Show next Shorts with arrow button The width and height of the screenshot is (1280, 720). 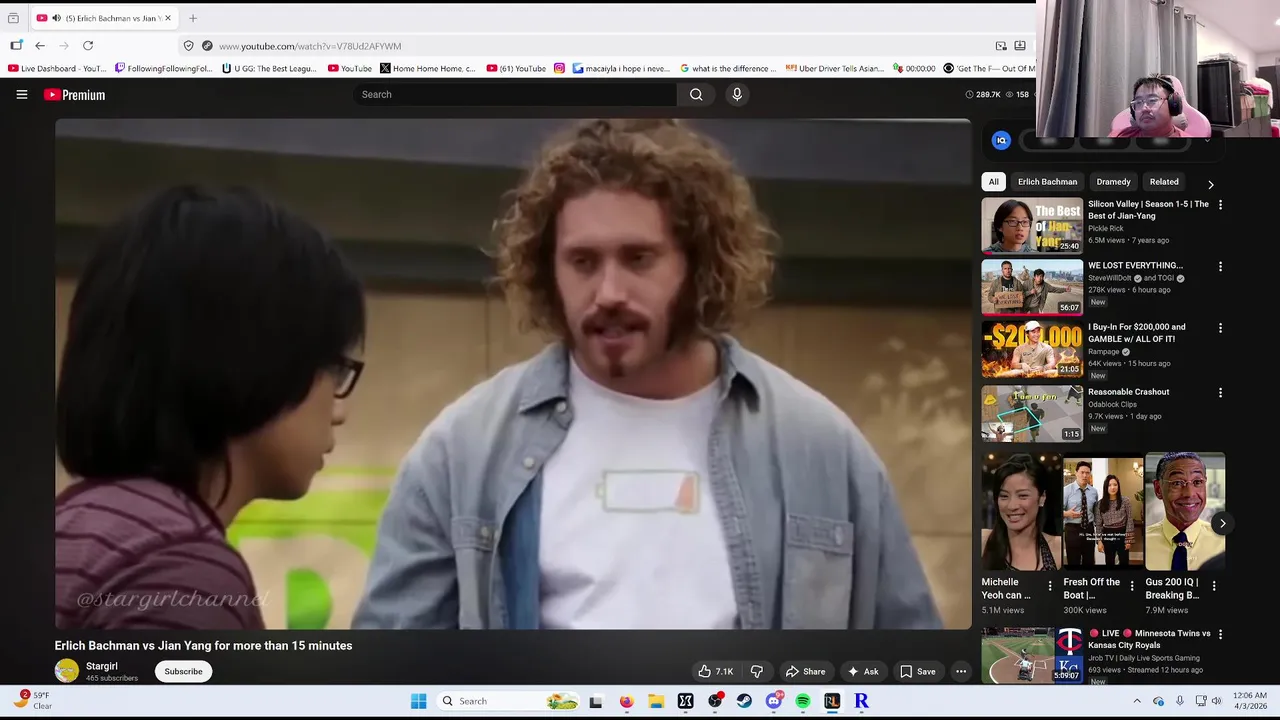[x=1222, y=524]
